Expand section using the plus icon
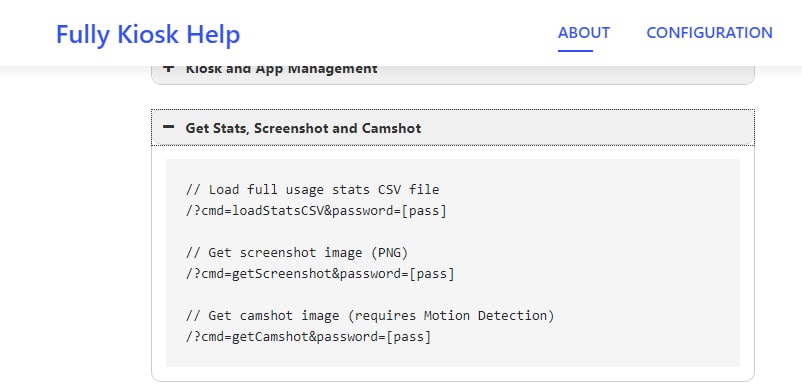The width and height of the screenshot is (802, 384). click(168, 69)
